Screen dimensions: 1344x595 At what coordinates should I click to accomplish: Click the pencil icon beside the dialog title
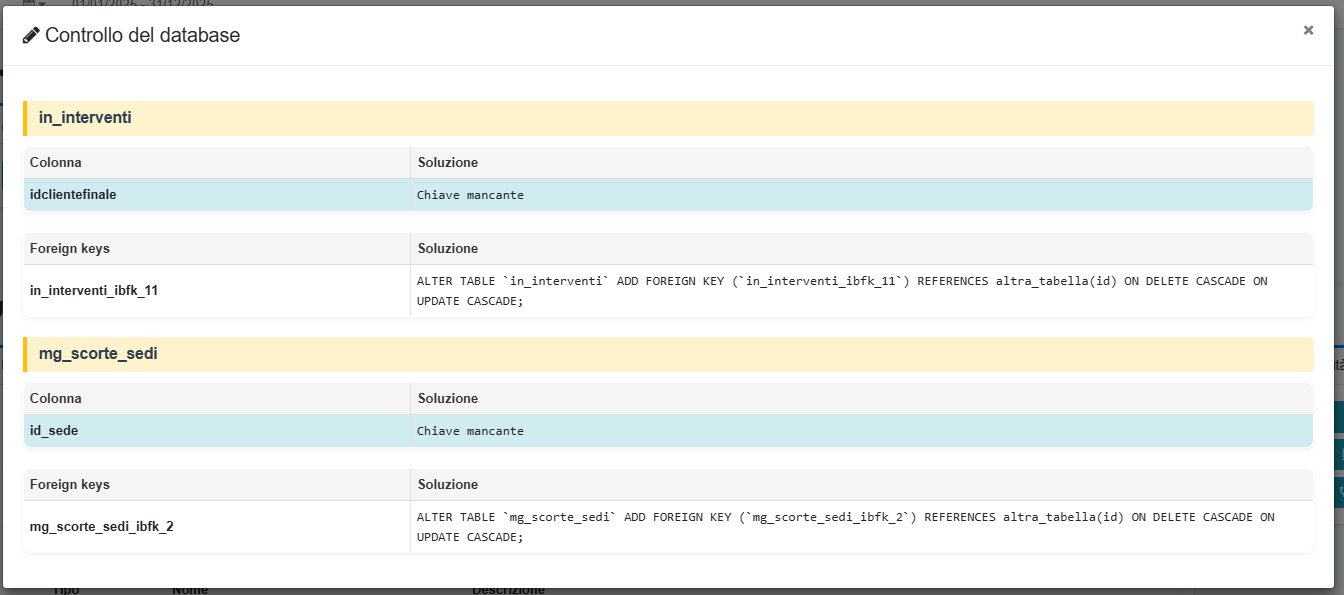[x=31, y=36]
